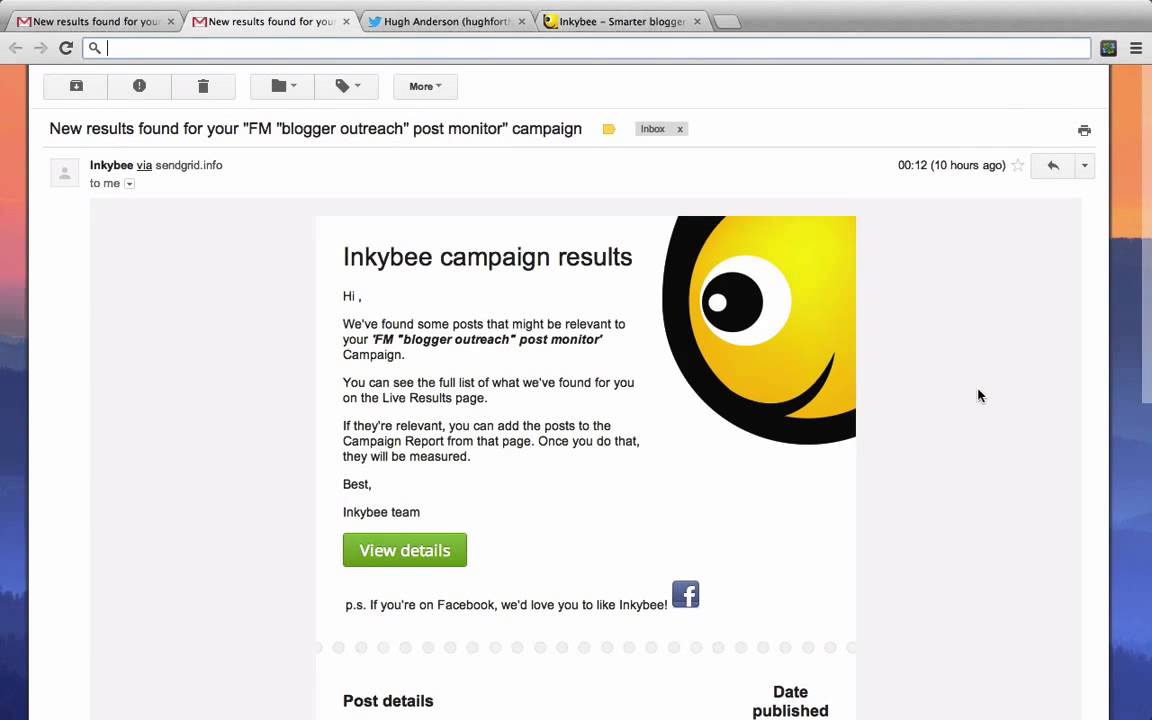Switch to the first Gmail tab
Viewport: 1152px width, 720px height.
(96, 22)
